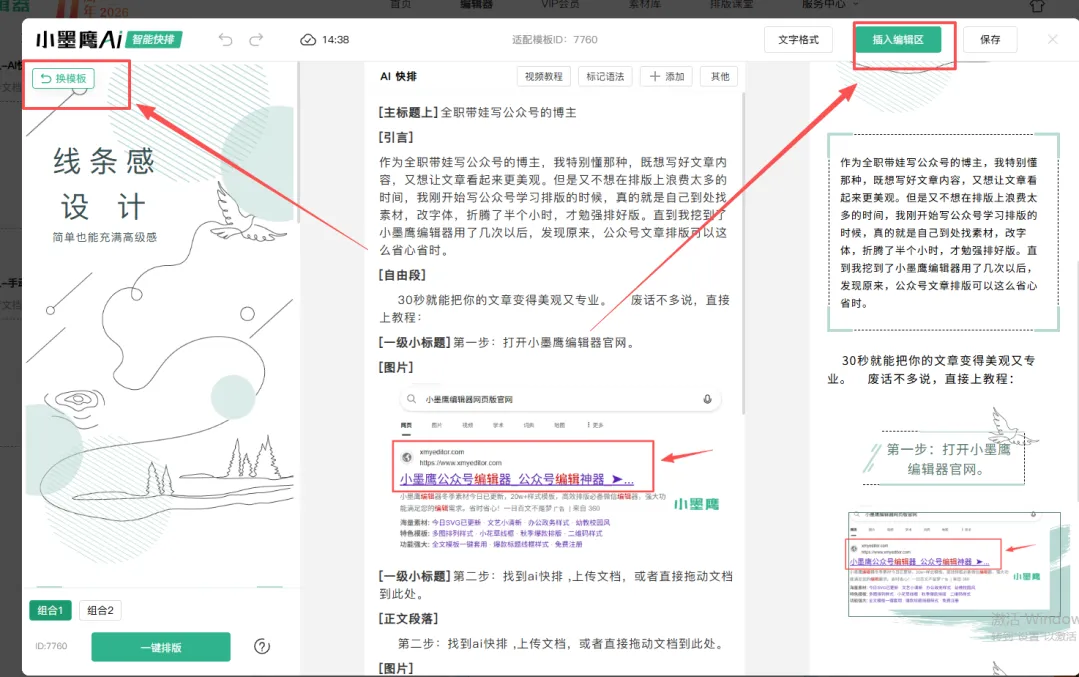Click the first [图片] tag
The image size is (1079, 677).
396,367
